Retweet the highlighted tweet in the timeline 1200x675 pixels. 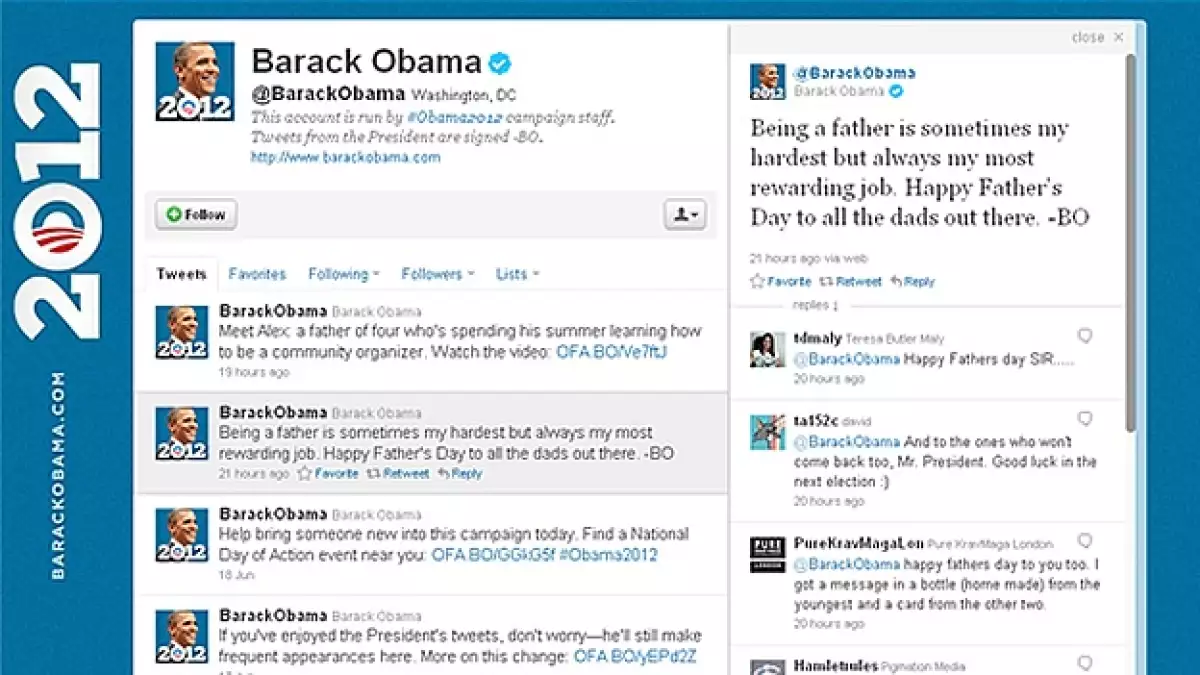point(397,474)
